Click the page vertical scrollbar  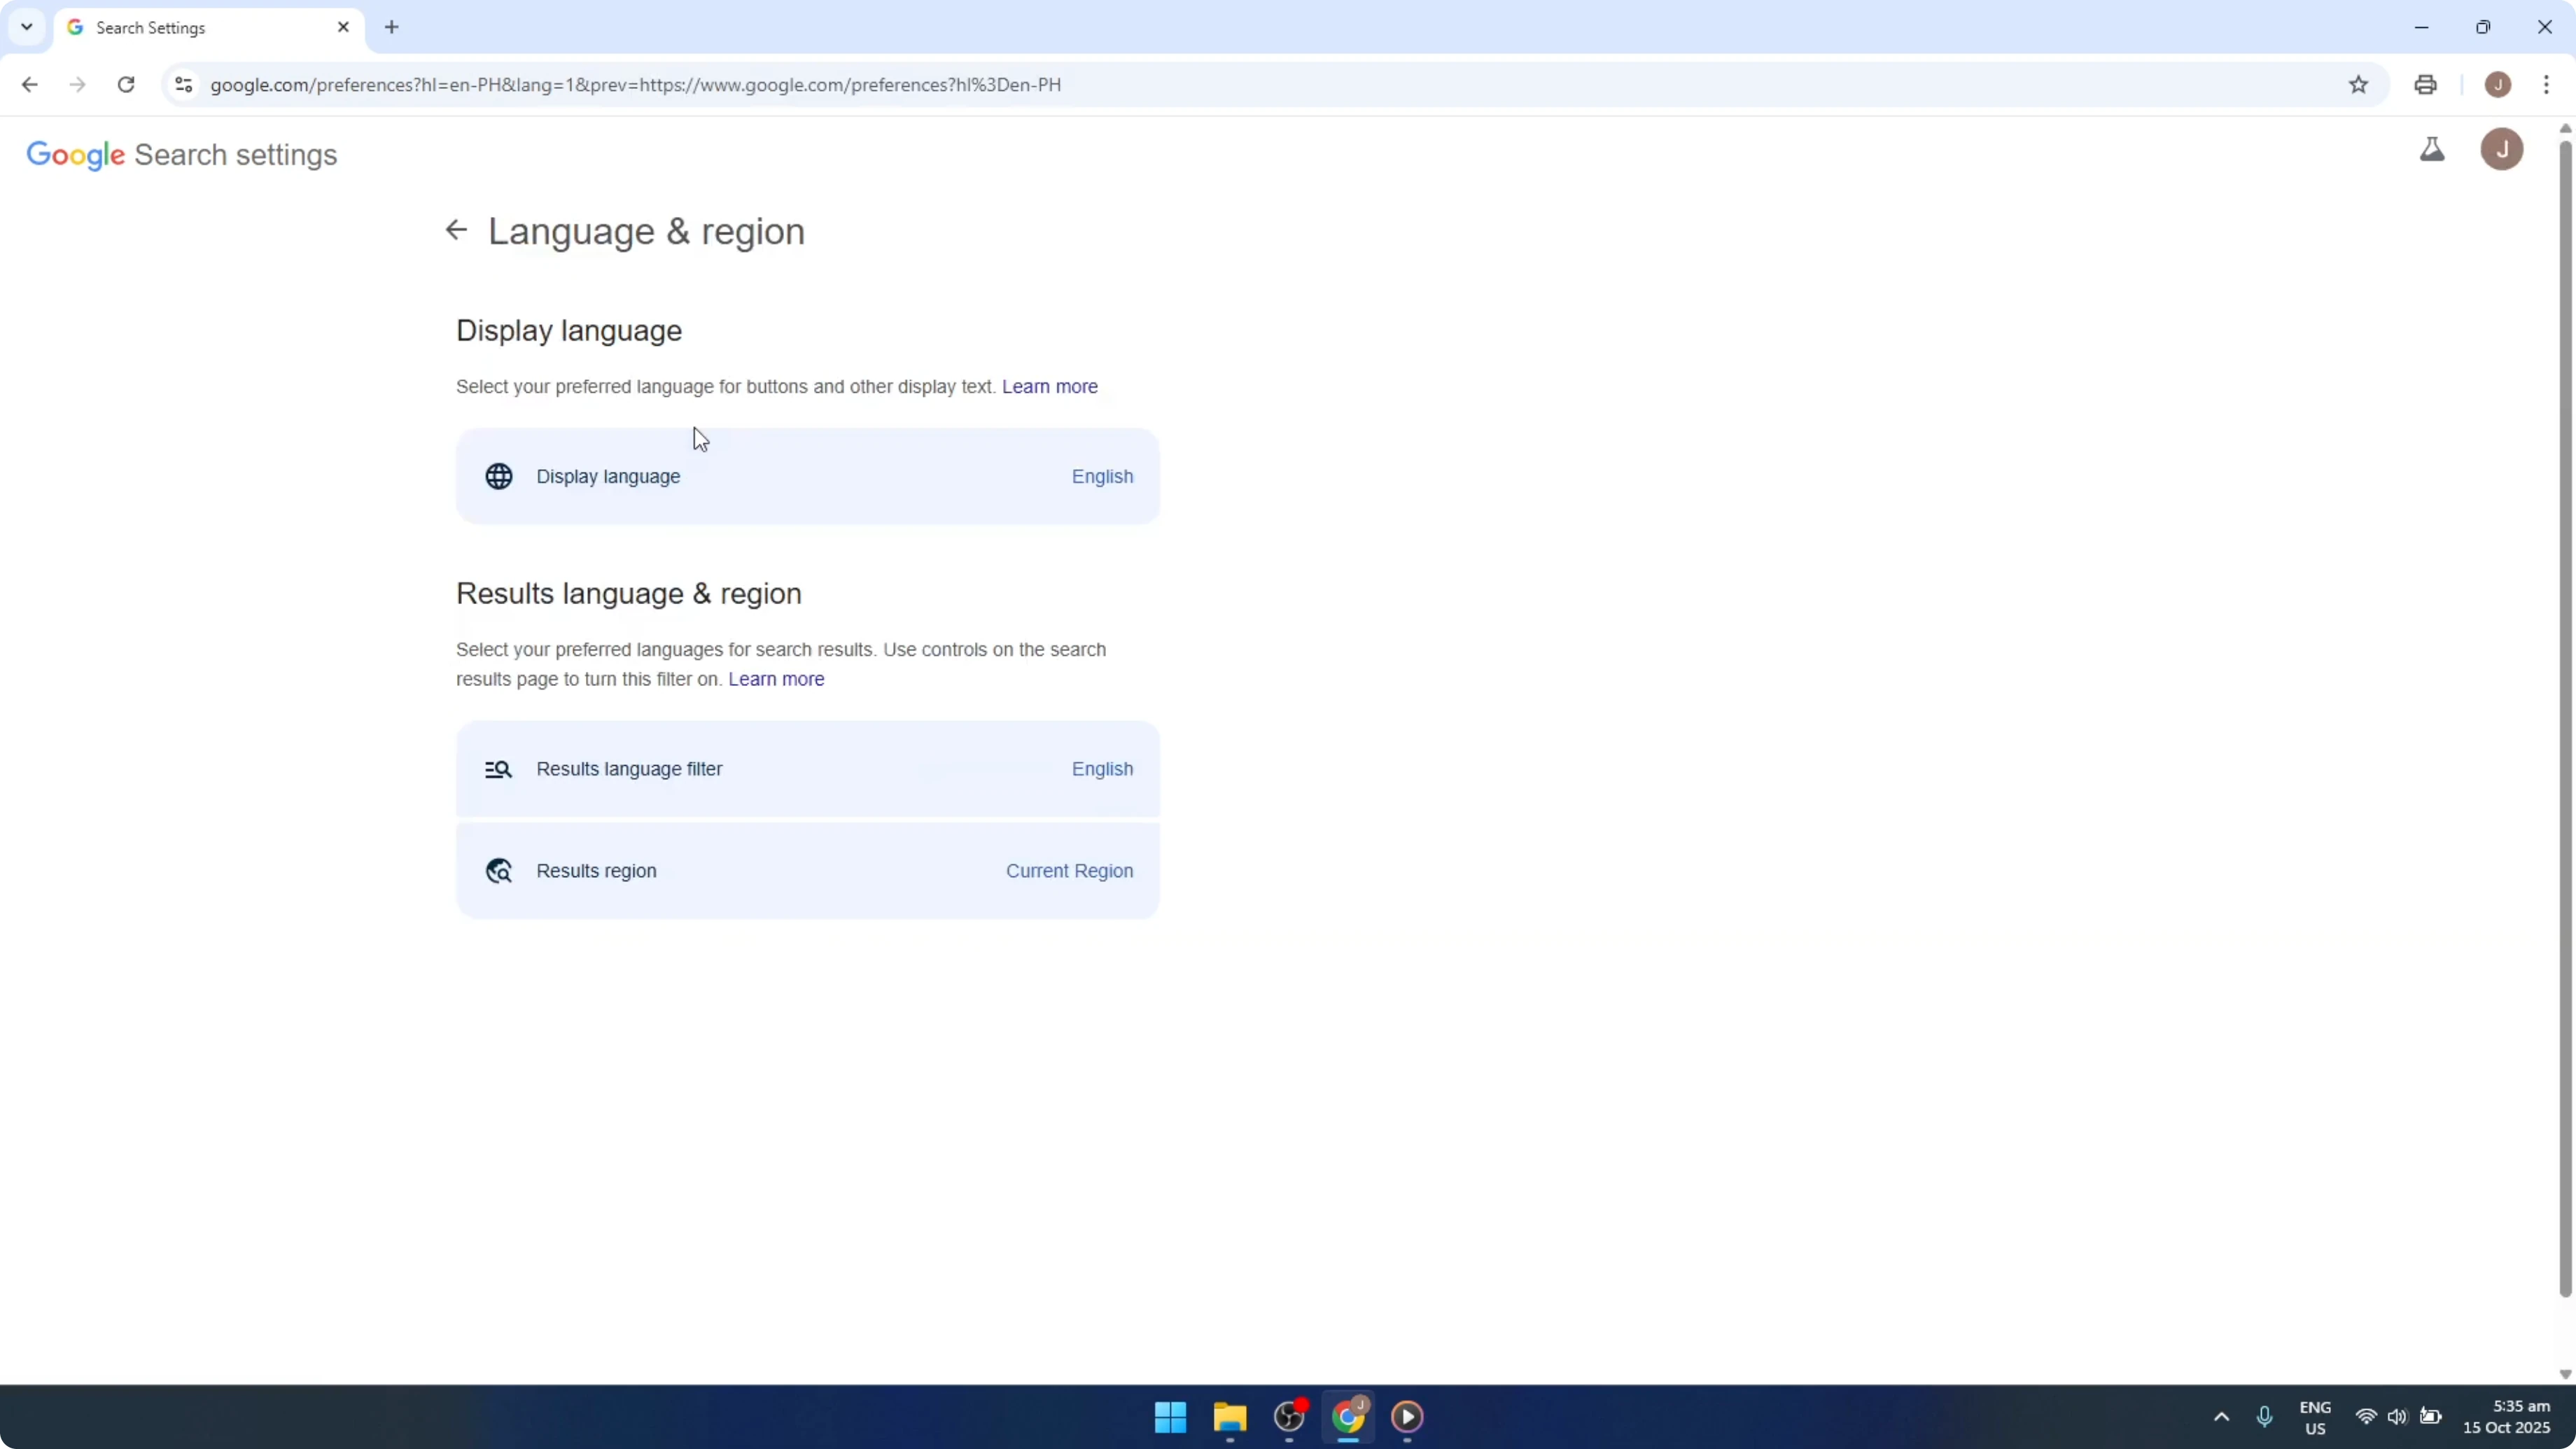[2565, 720]
